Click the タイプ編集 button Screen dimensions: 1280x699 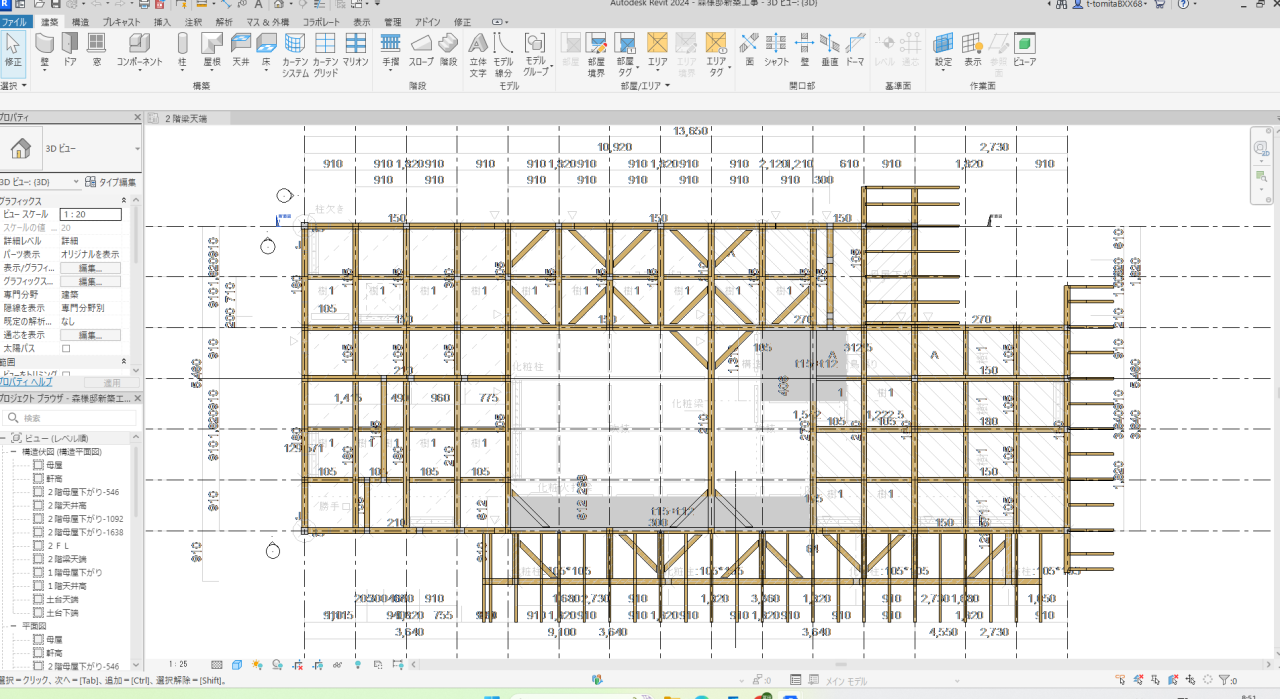pos(112,182)
